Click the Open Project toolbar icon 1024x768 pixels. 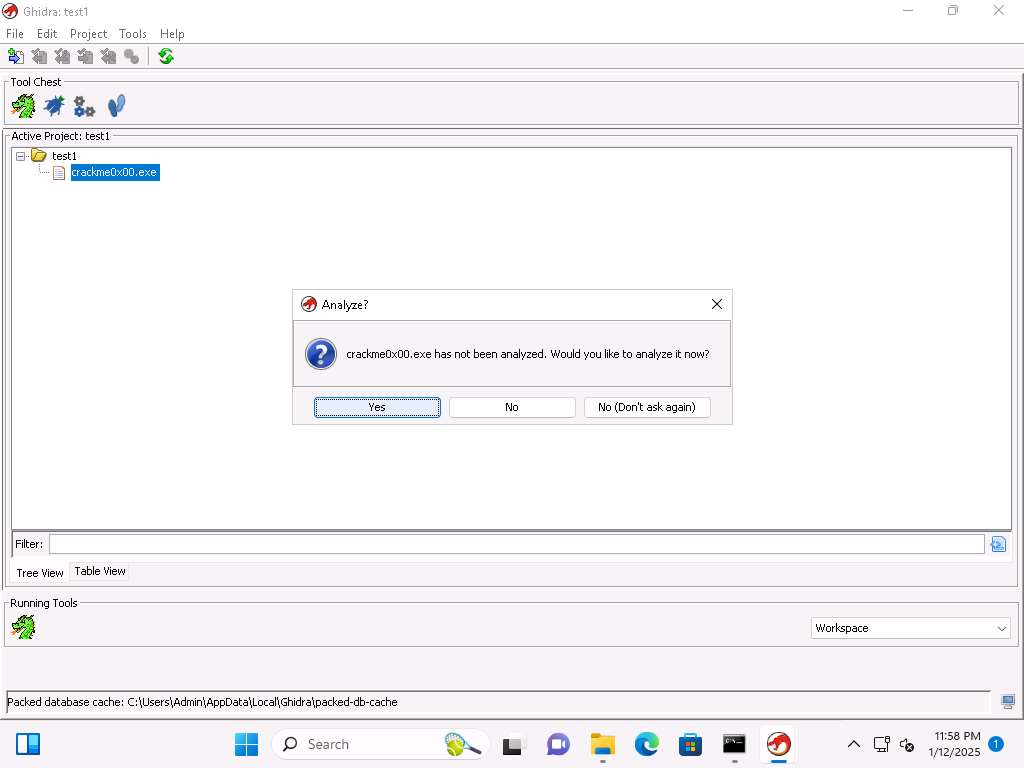tap(39, 57)
